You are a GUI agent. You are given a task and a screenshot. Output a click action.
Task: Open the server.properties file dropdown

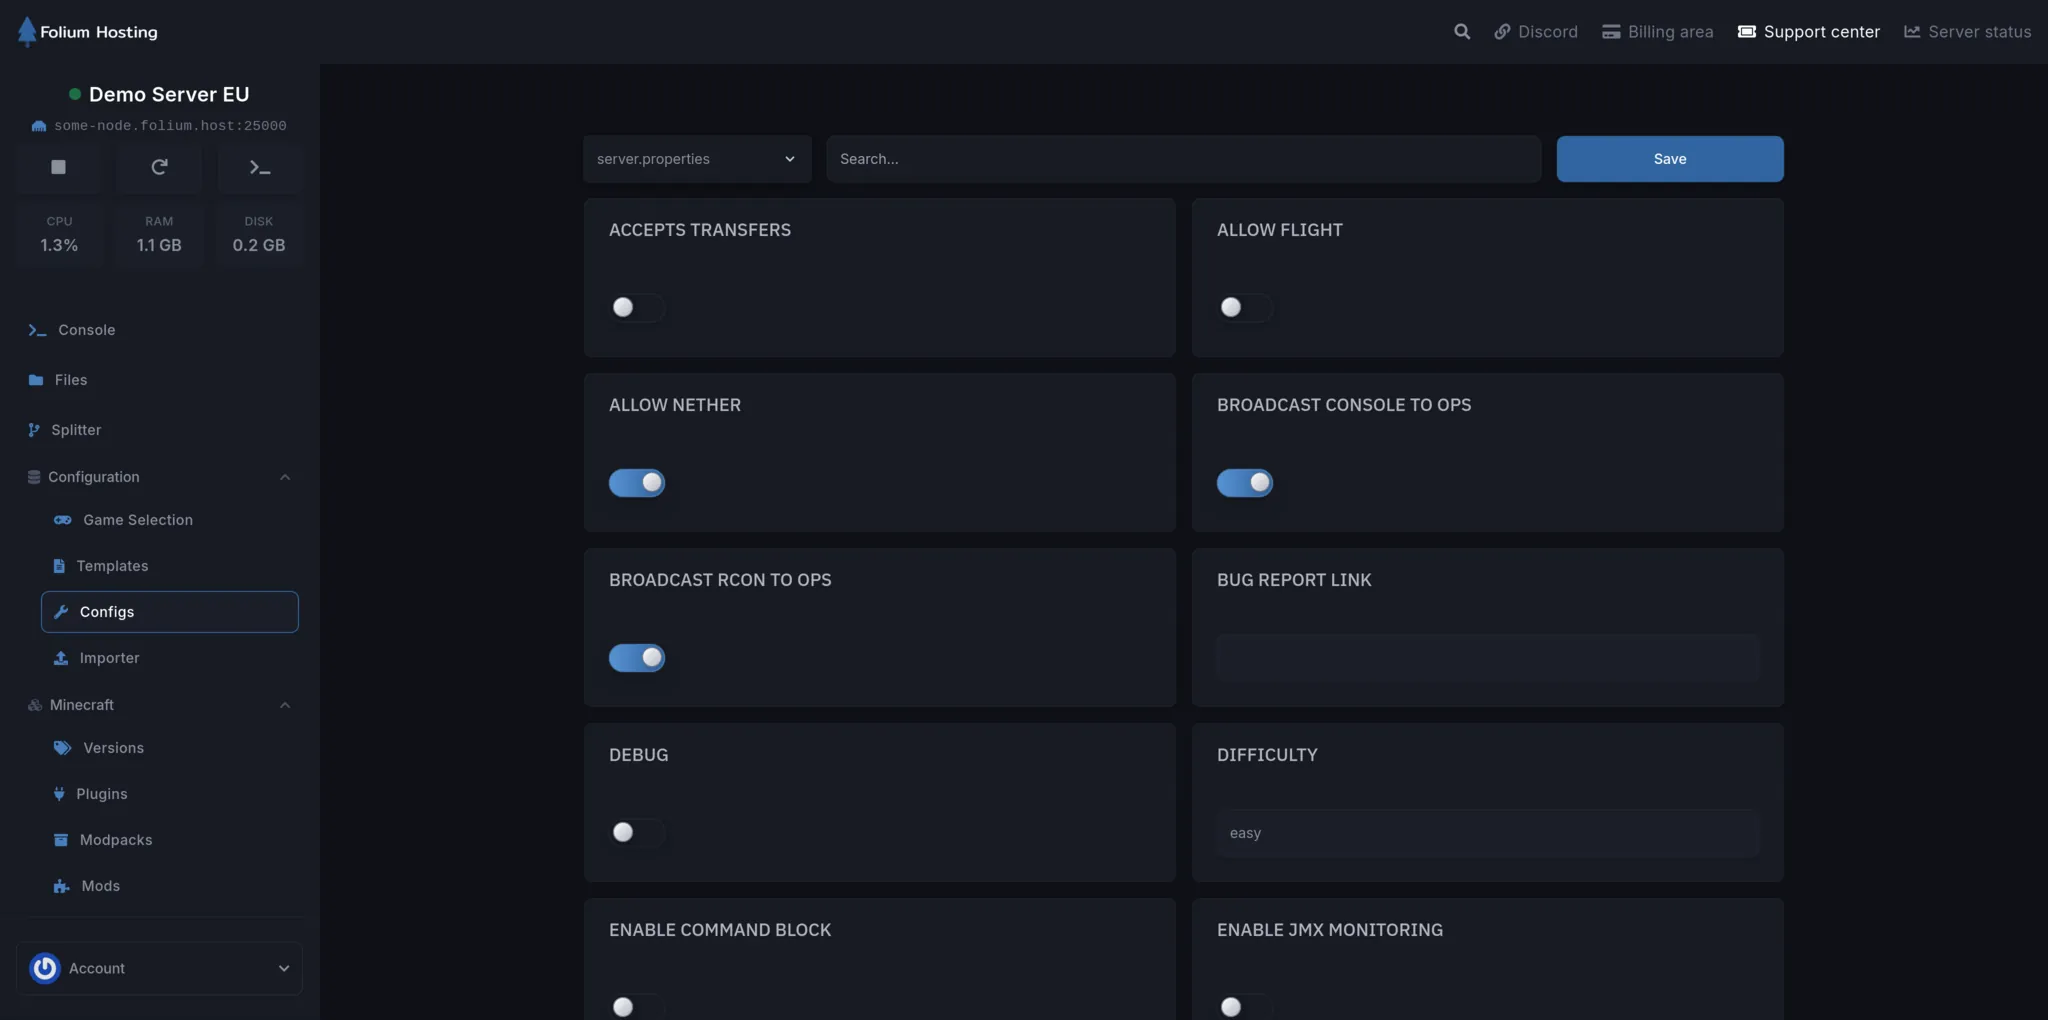[x=695, y=159]
